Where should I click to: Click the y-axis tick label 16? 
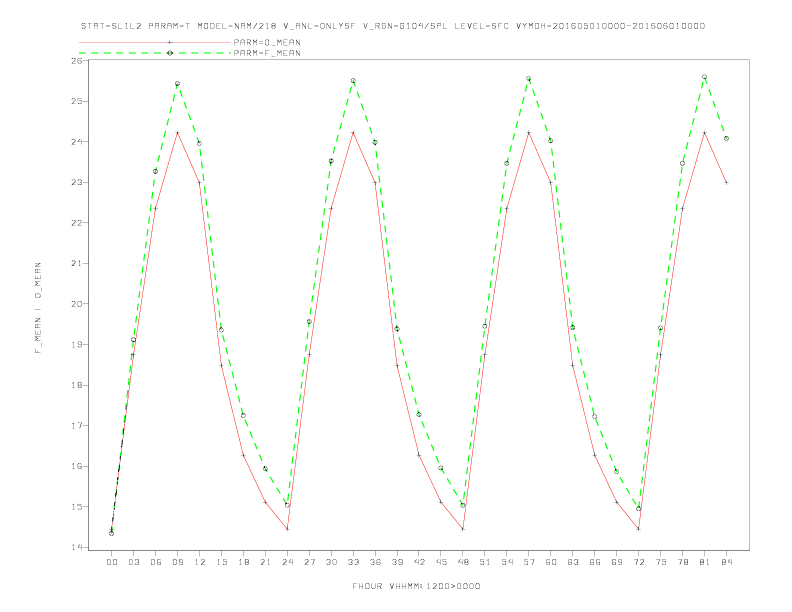pos(77,466)
